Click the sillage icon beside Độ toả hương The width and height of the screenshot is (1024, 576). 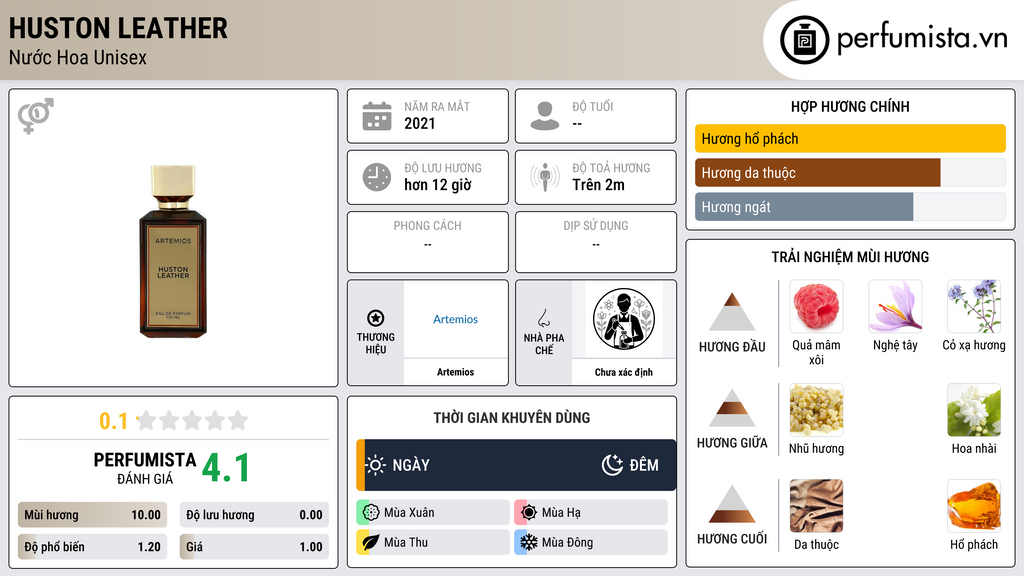[x=545, y=177]
